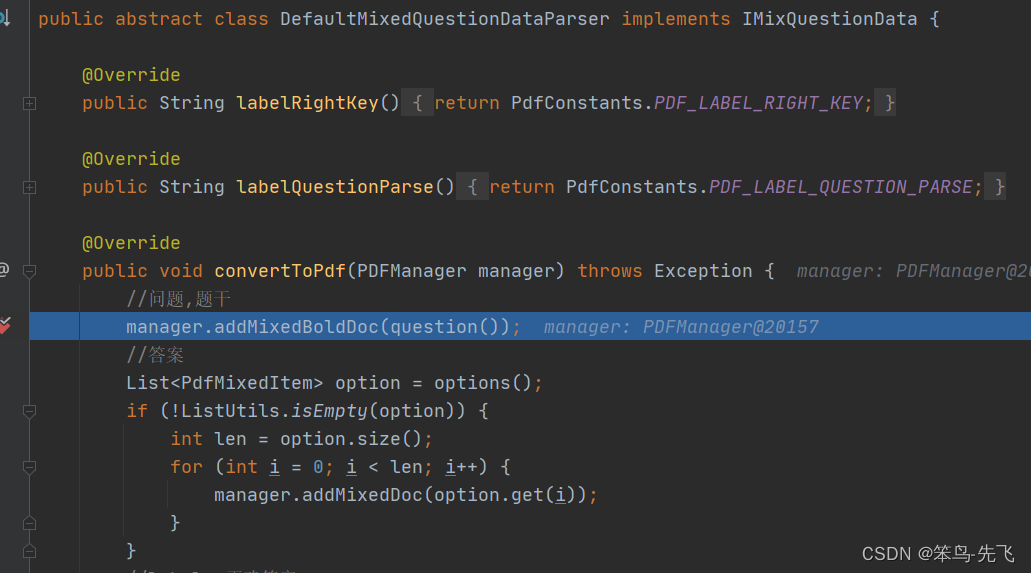The image size is (1031, 573).
Task: Click the i++ increment expression
Action: point(461,467)
